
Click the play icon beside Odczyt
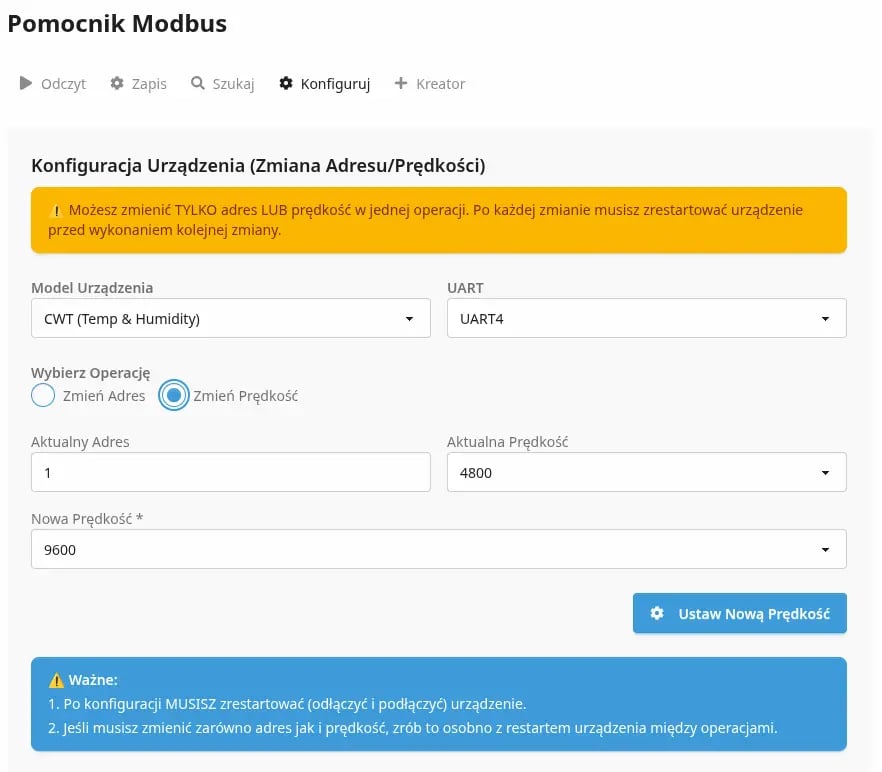coord(26,84)
